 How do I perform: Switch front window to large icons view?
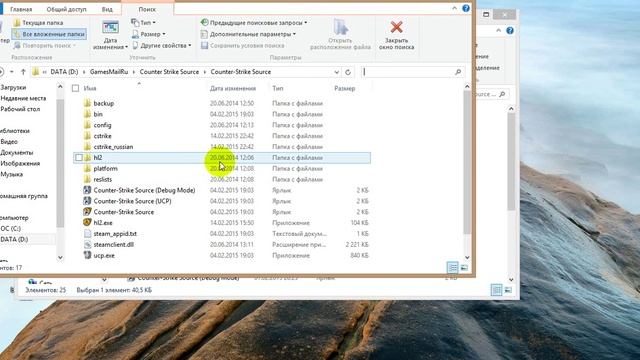tap(464, 268)
